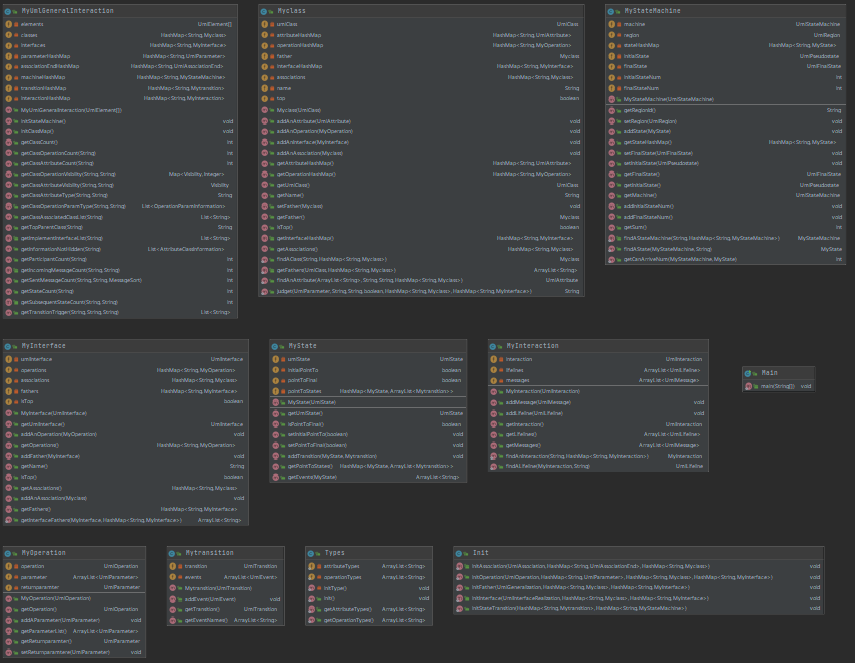Click the getCanArriveNum method row
The width and height of the screenshot is (855, 663).
[x=725, y=260]
